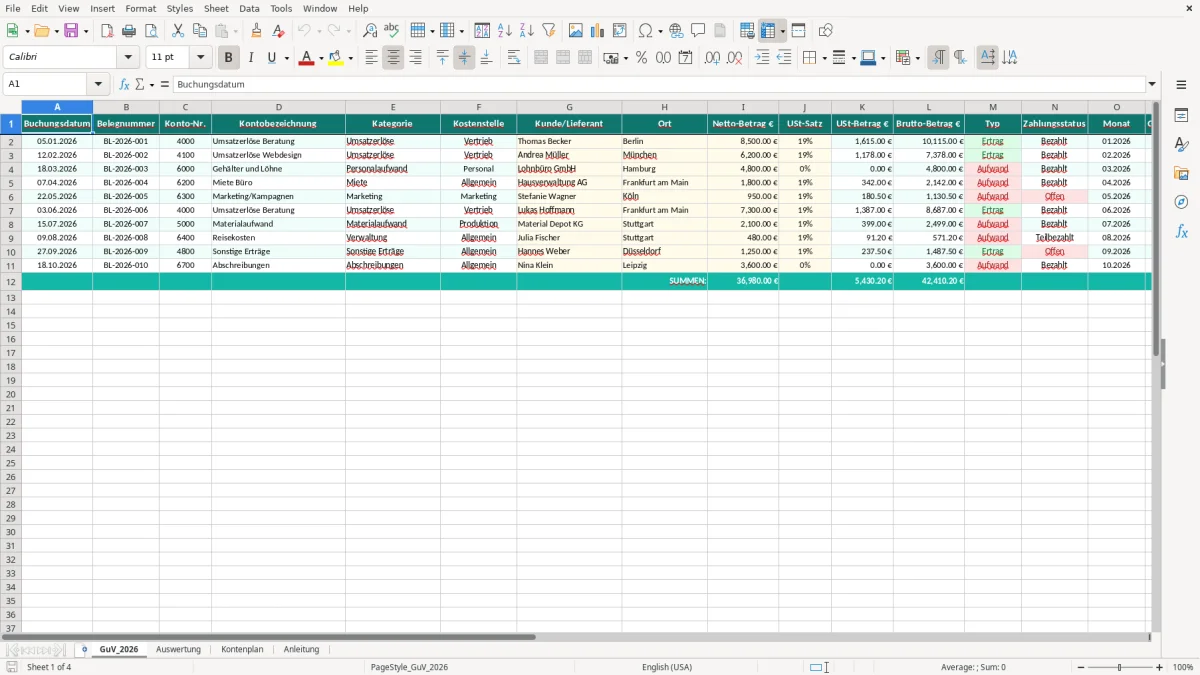Image resolution: width=1200 pixels, height=675 pixels.
Task: Format as percent
Action: pyautogui.click(x=641, y=58)
